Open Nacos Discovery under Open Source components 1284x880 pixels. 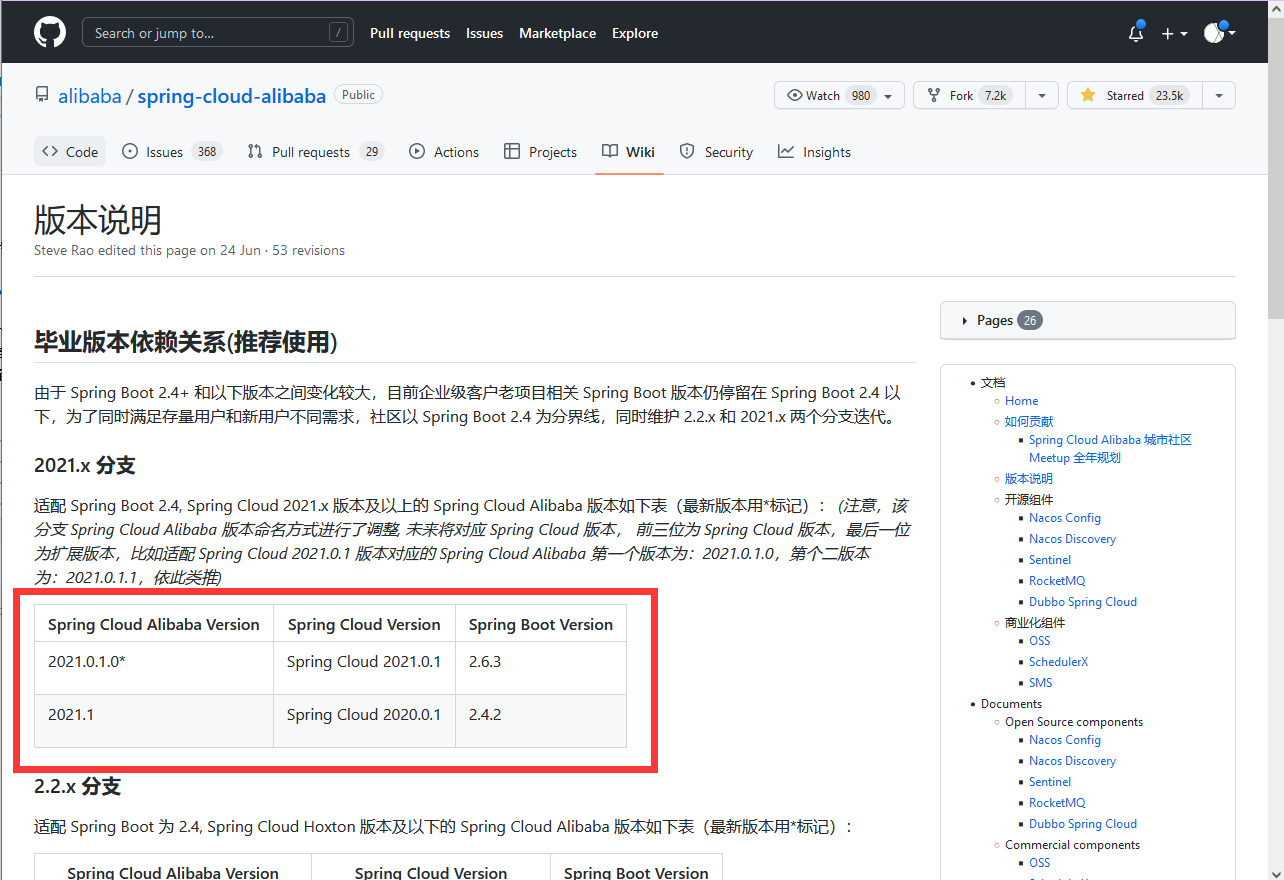coord(1073,761)
